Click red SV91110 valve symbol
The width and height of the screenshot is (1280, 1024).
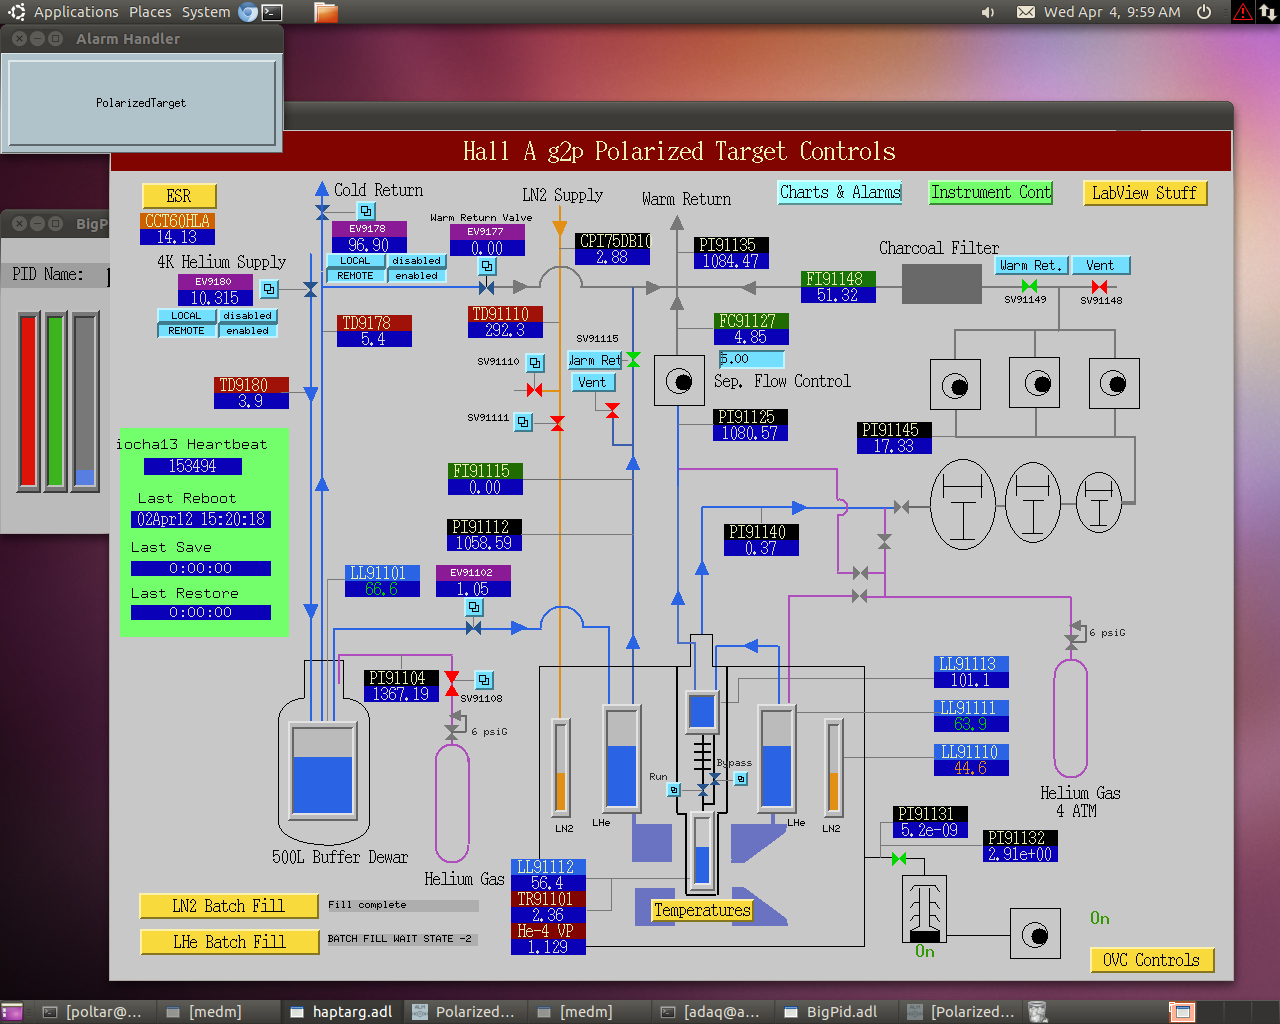(x=534, y=389)
